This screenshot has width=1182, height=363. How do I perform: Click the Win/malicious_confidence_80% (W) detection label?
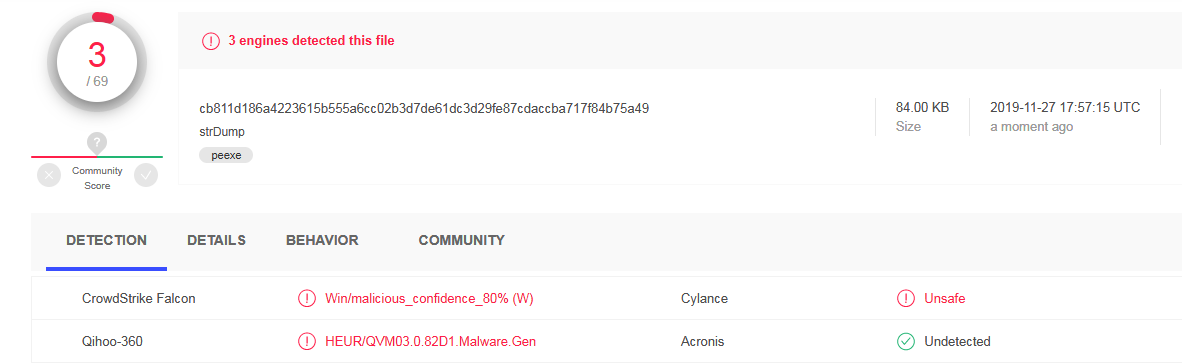pyautogui.click(x=429, y=298)
